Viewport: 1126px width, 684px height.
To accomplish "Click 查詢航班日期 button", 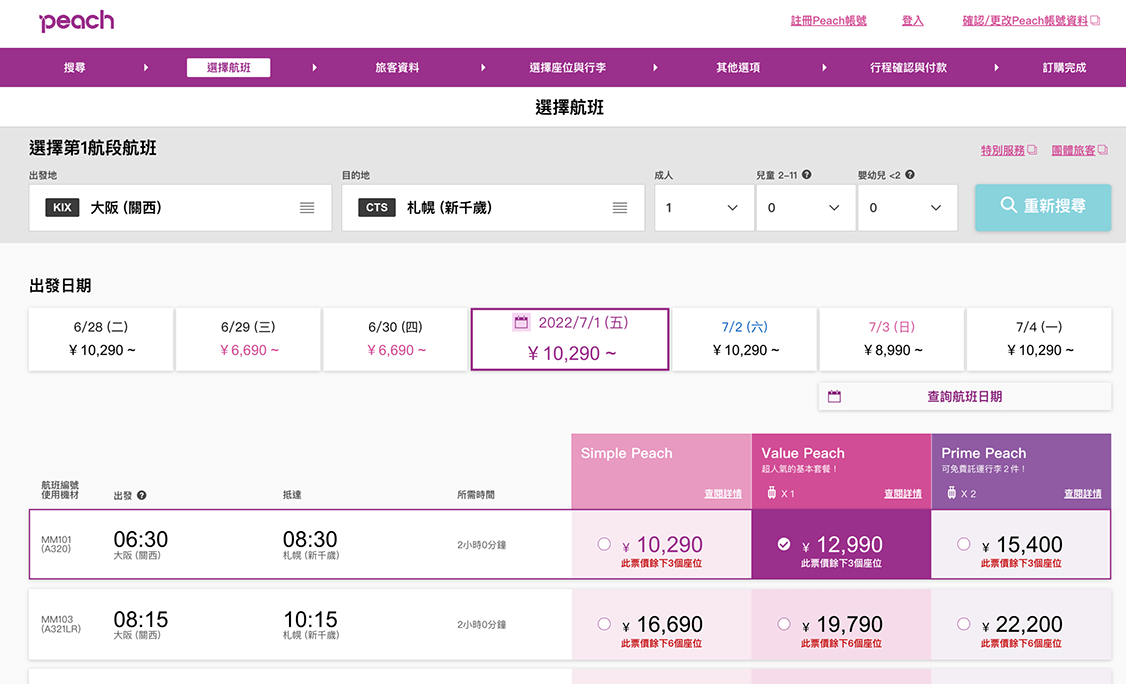I will 964,397.
